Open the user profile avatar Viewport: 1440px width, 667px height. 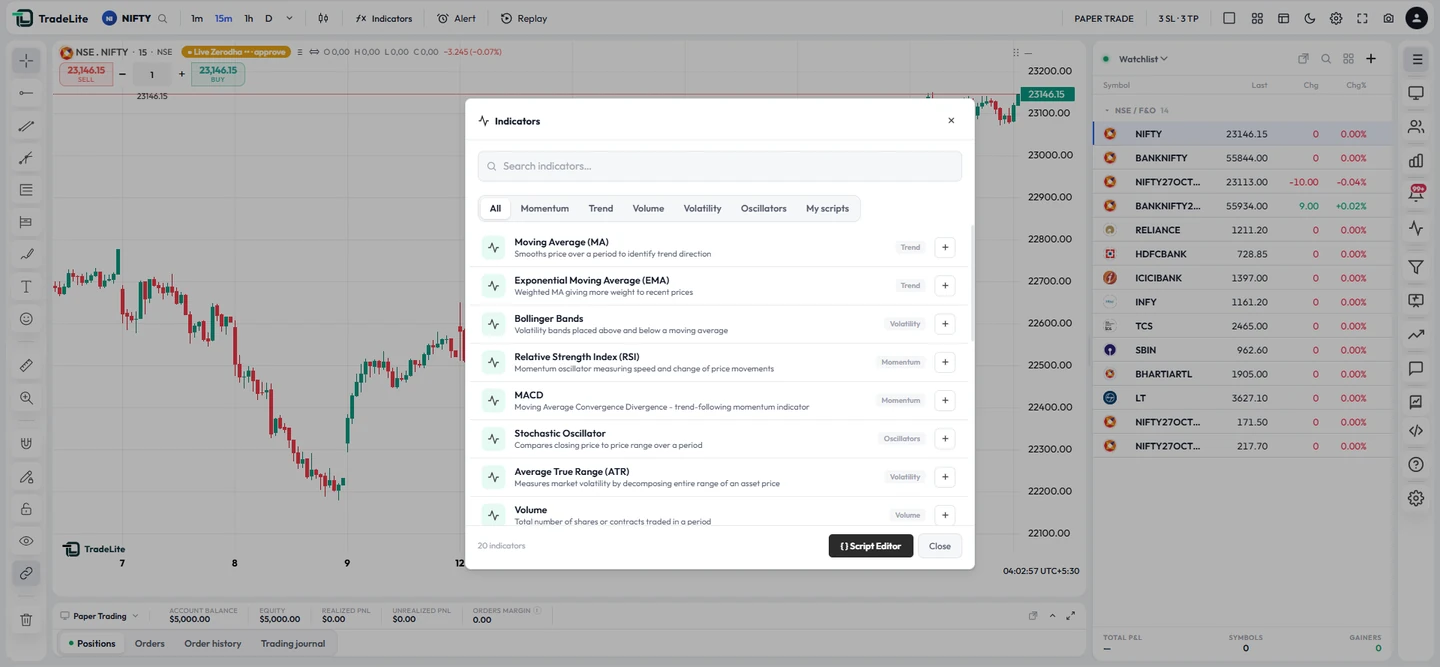coord(1416,18)
